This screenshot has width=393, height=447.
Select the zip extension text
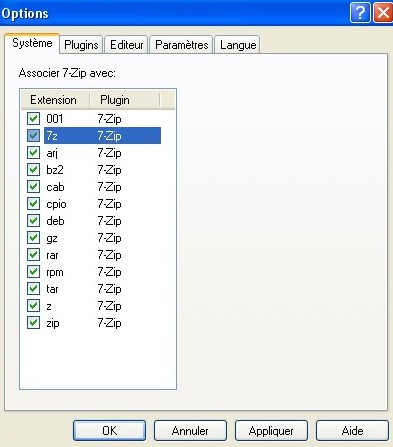[x=53, y=323]
